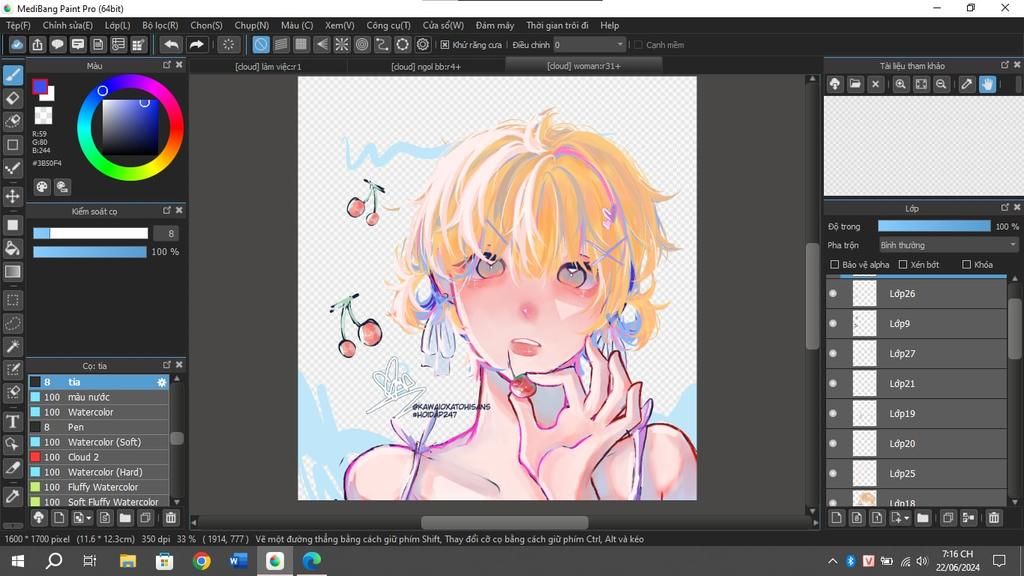Select the rectangular Select tool

(13, 300)
